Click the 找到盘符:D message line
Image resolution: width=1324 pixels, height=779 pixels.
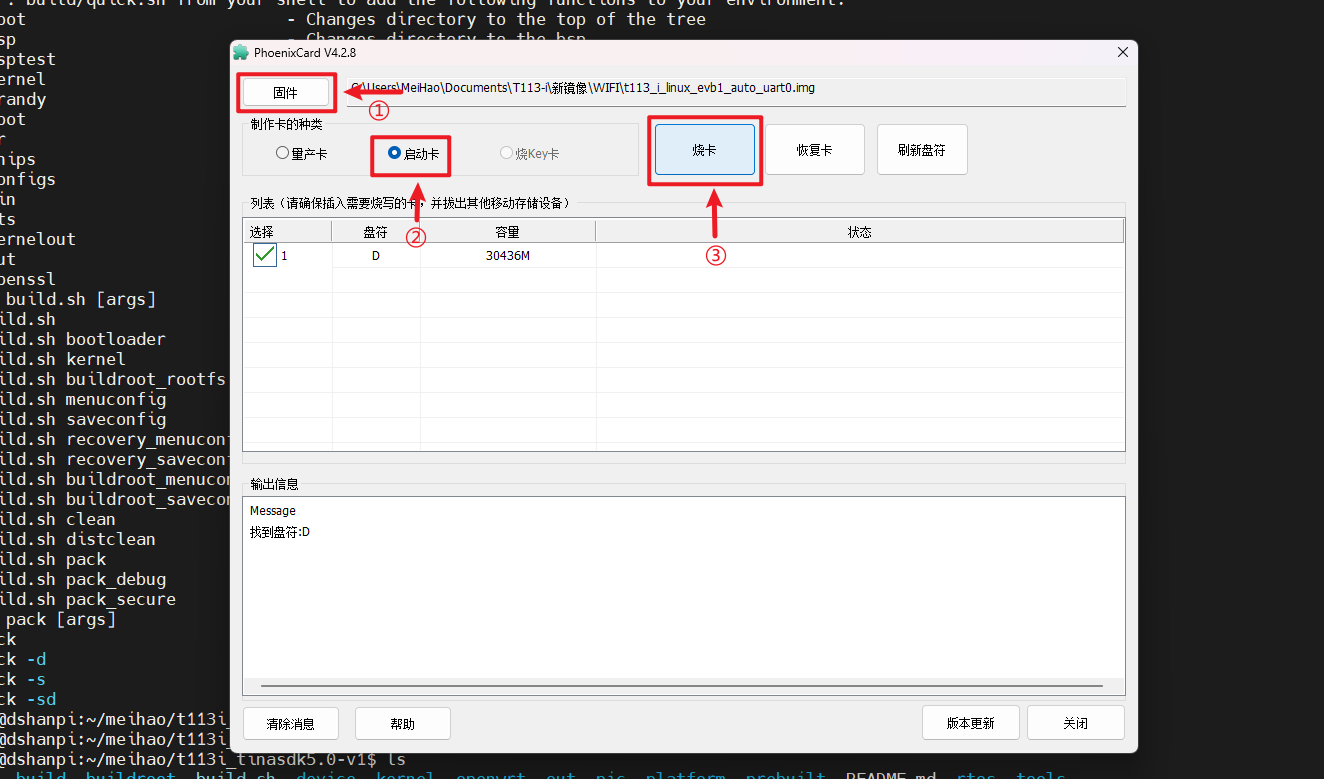[280, 532]
